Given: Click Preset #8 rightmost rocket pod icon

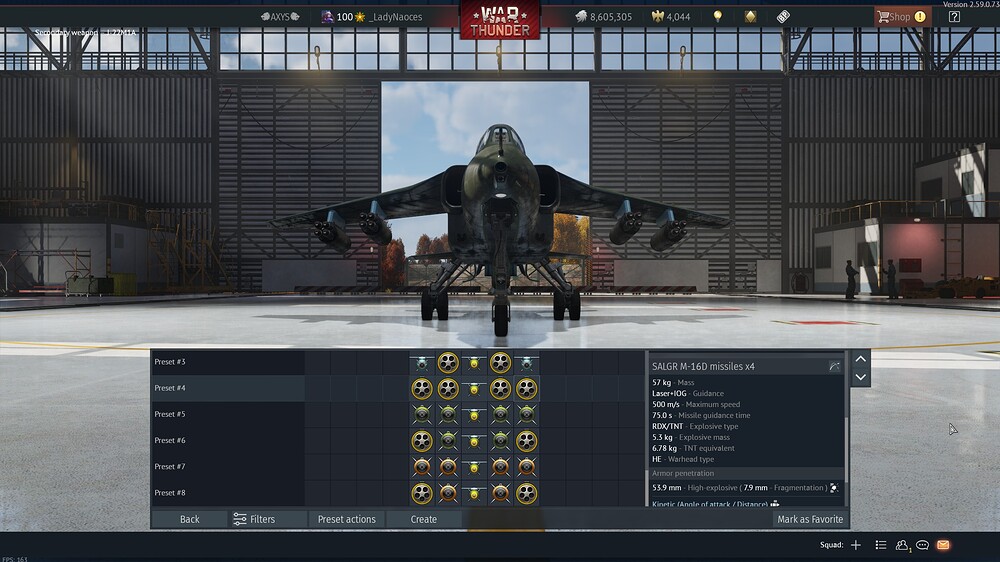Looking at the screenshot, I should click(x=526, y=493).
